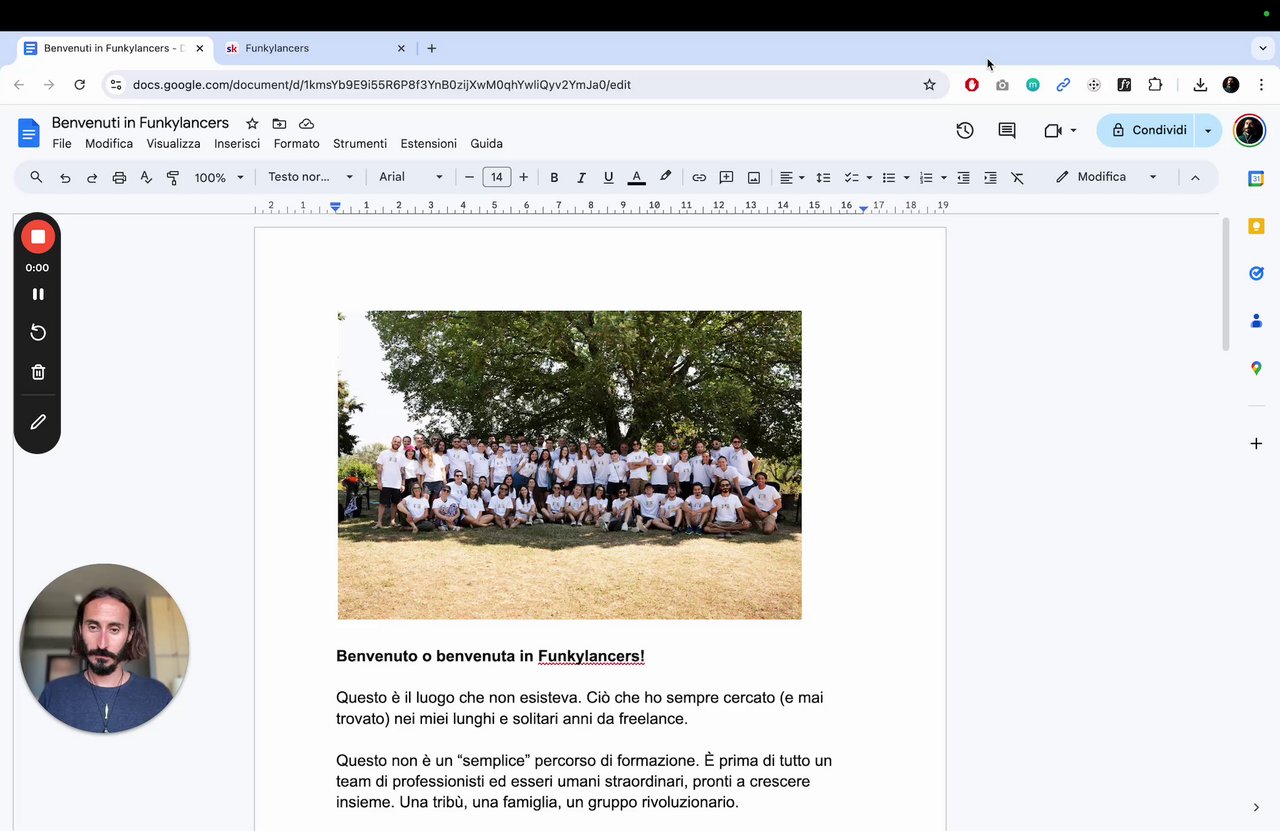Screen dimensions: 1280x831
Task: Hide the side panel with the arrow
Action: coord(1256,807)
